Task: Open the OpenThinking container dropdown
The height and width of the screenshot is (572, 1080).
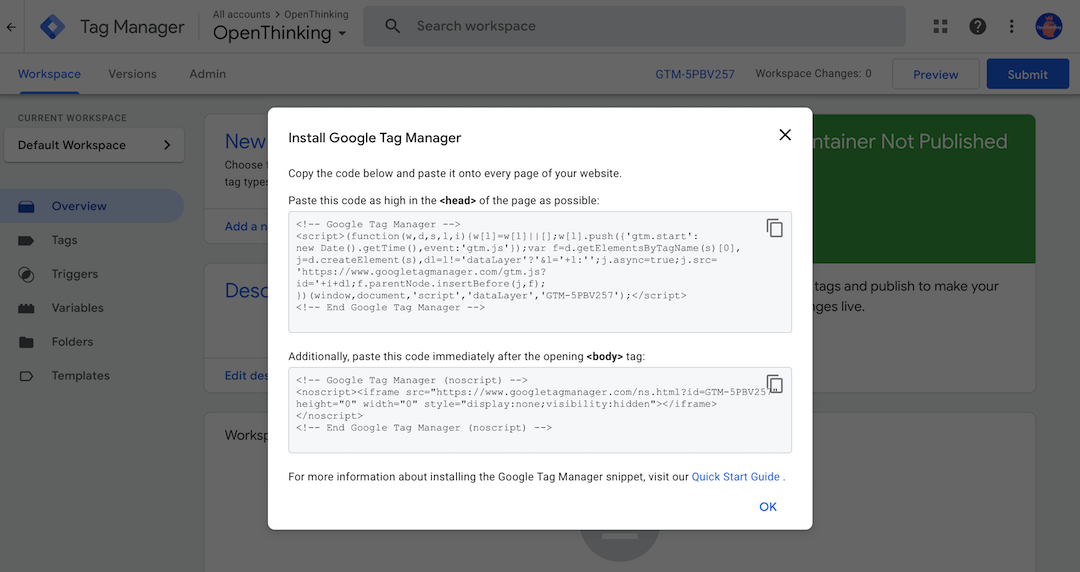Action: click(x=279, y=32)
